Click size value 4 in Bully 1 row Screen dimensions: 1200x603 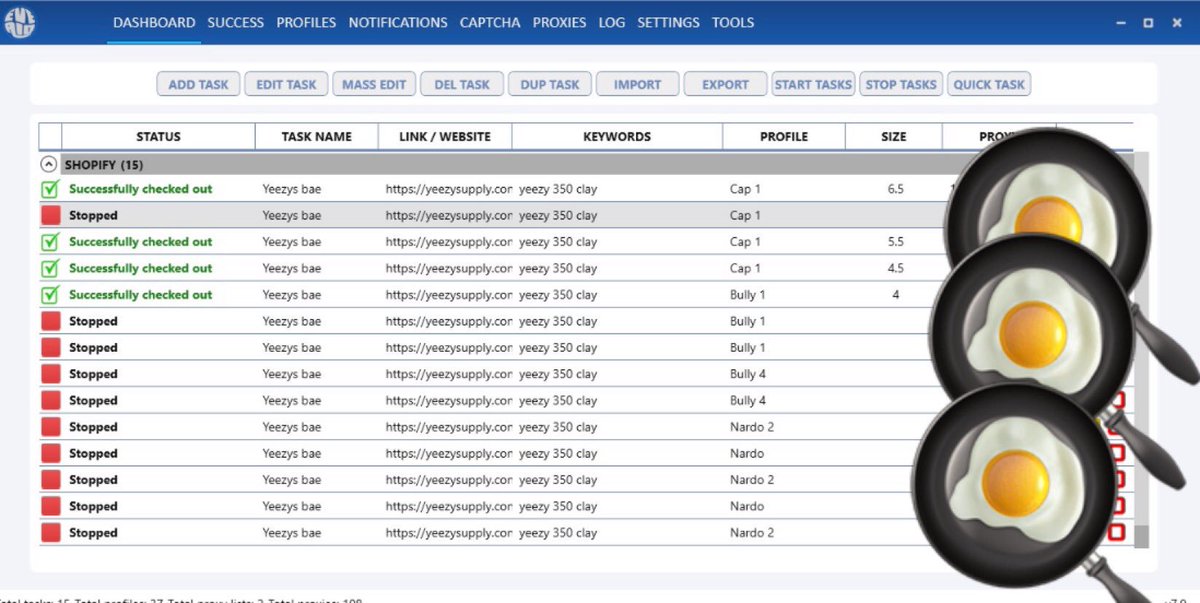point(895,294)
